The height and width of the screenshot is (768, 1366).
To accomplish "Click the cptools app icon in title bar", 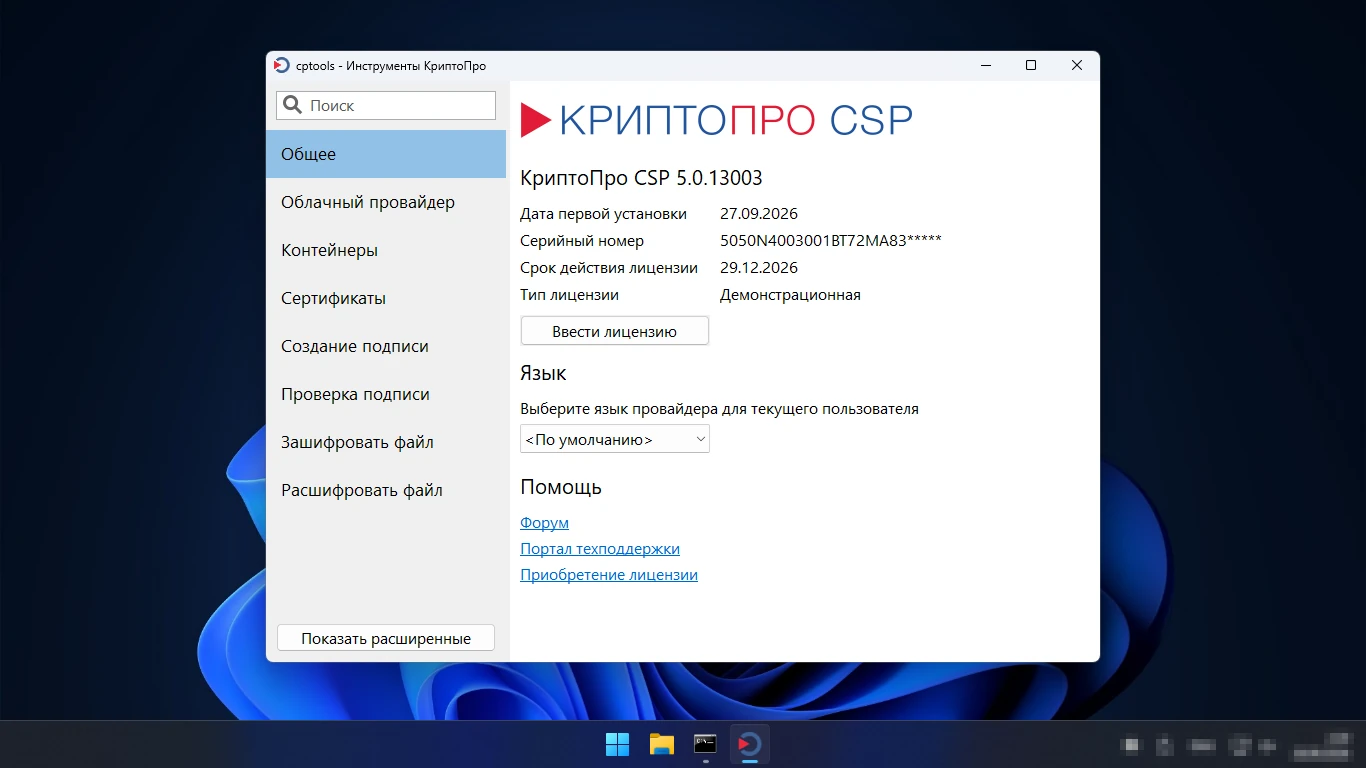I will coord(281,66).
